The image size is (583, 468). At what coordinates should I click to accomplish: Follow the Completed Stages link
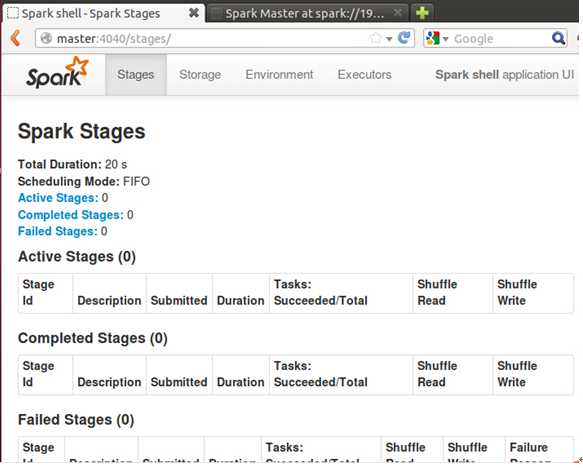click(71, 215)
